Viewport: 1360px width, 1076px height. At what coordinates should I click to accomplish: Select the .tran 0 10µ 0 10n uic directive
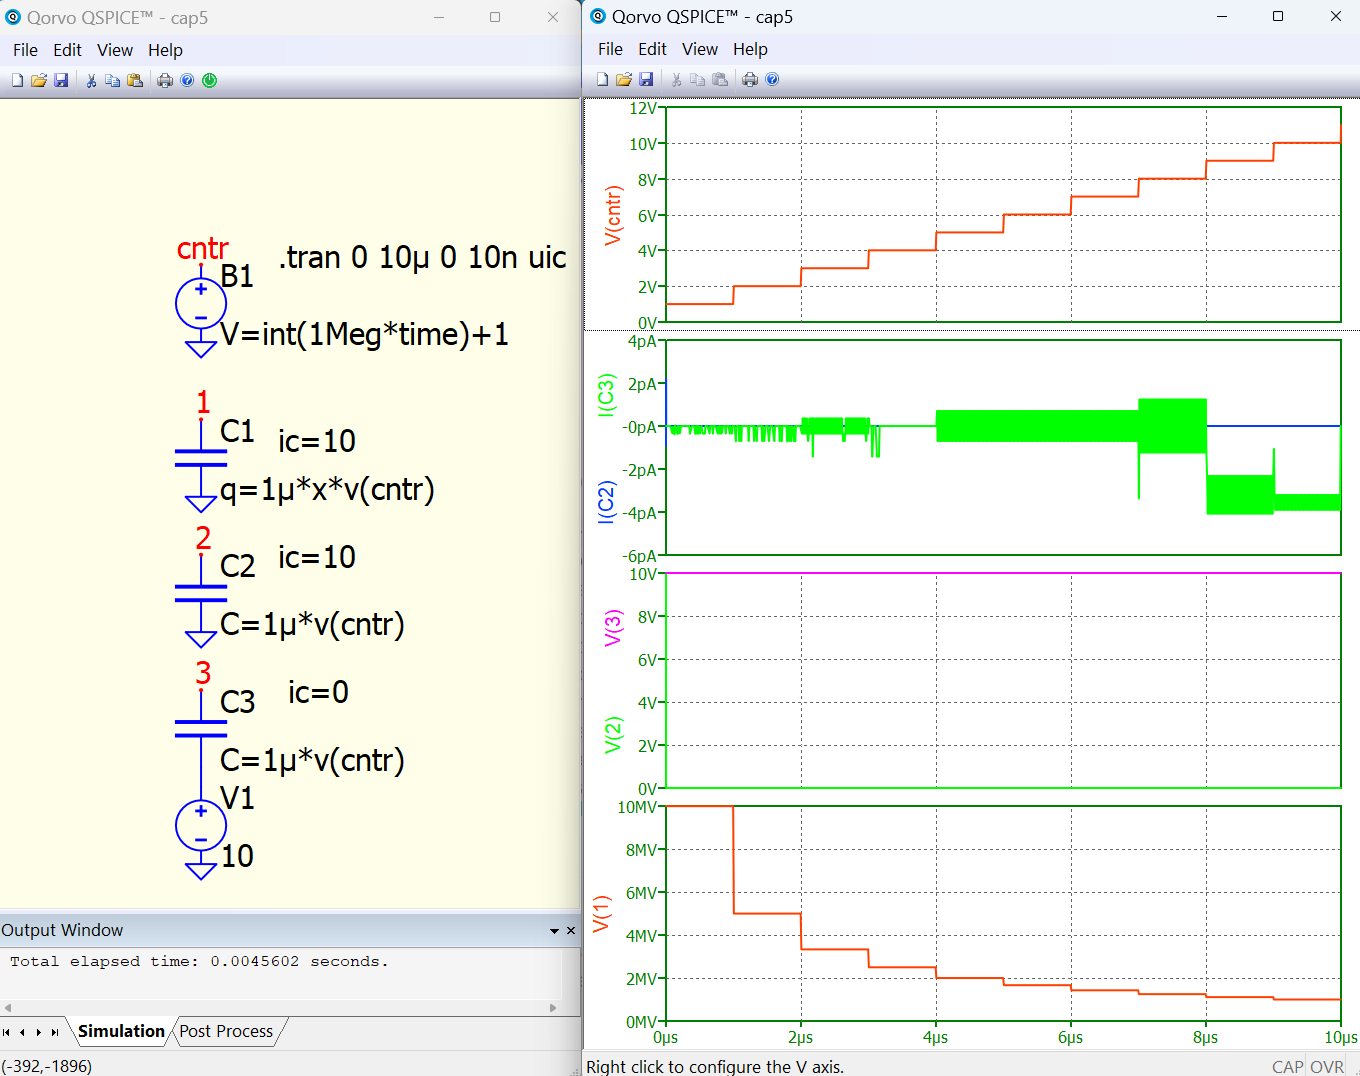click(x=422, y=258)
